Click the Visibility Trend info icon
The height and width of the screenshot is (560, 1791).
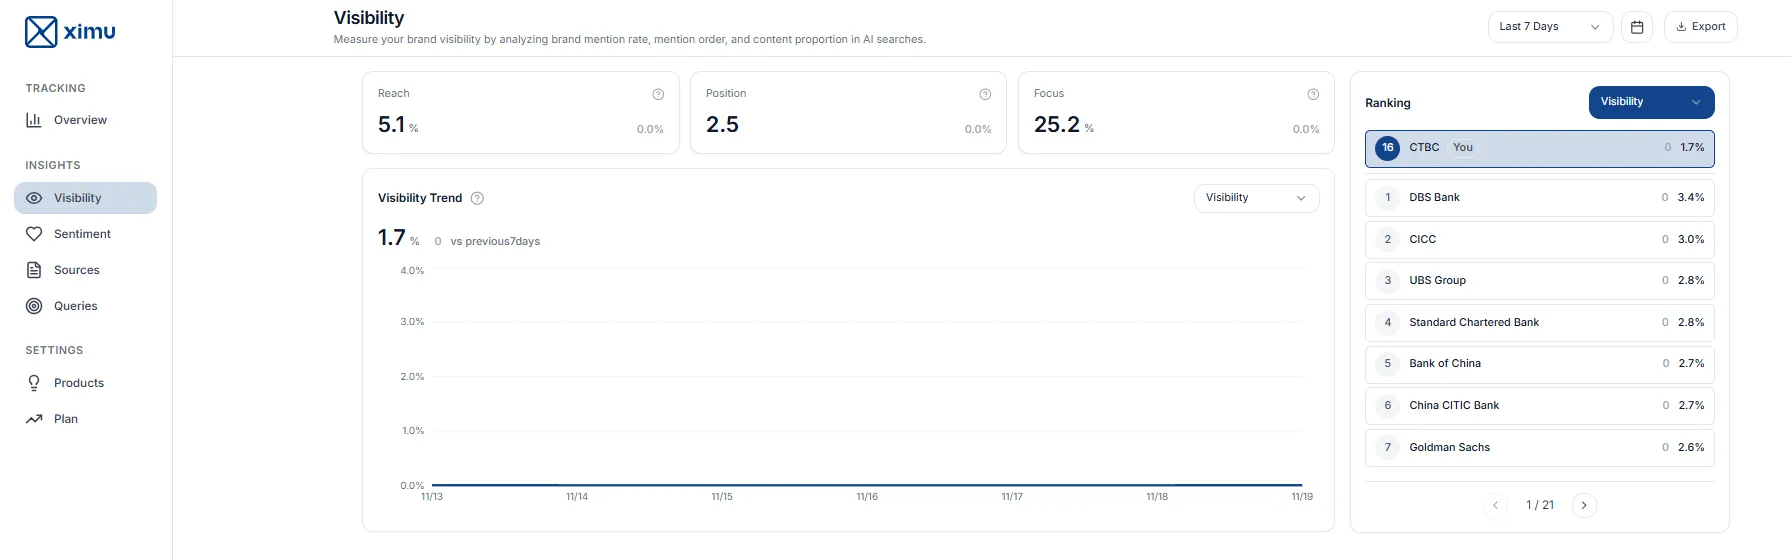[x=477, y=198]
